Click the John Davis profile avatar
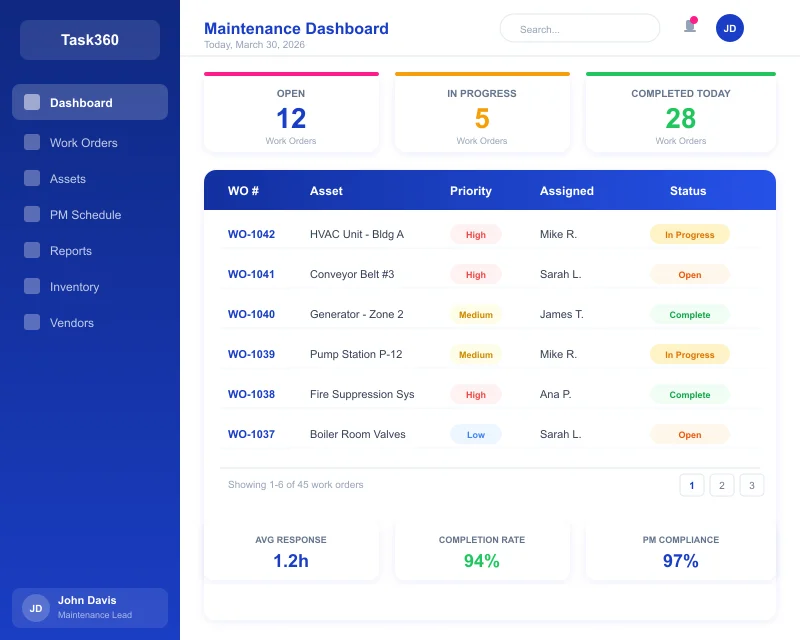800x640 pixels. (36, 608)
